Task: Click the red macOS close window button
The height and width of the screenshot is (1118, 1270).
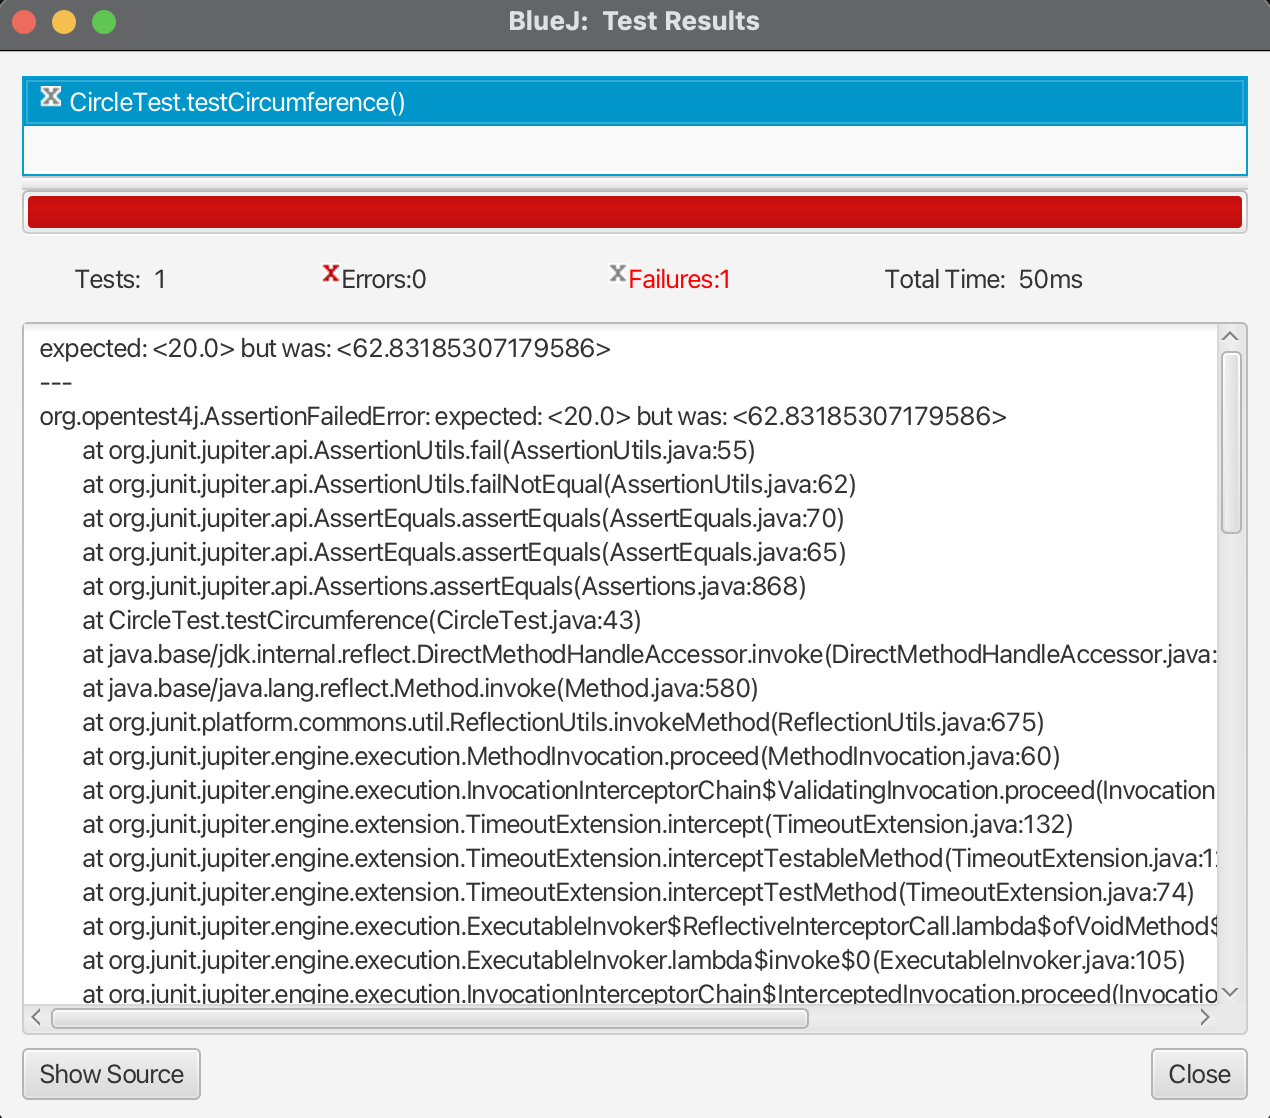Action: 24,22
